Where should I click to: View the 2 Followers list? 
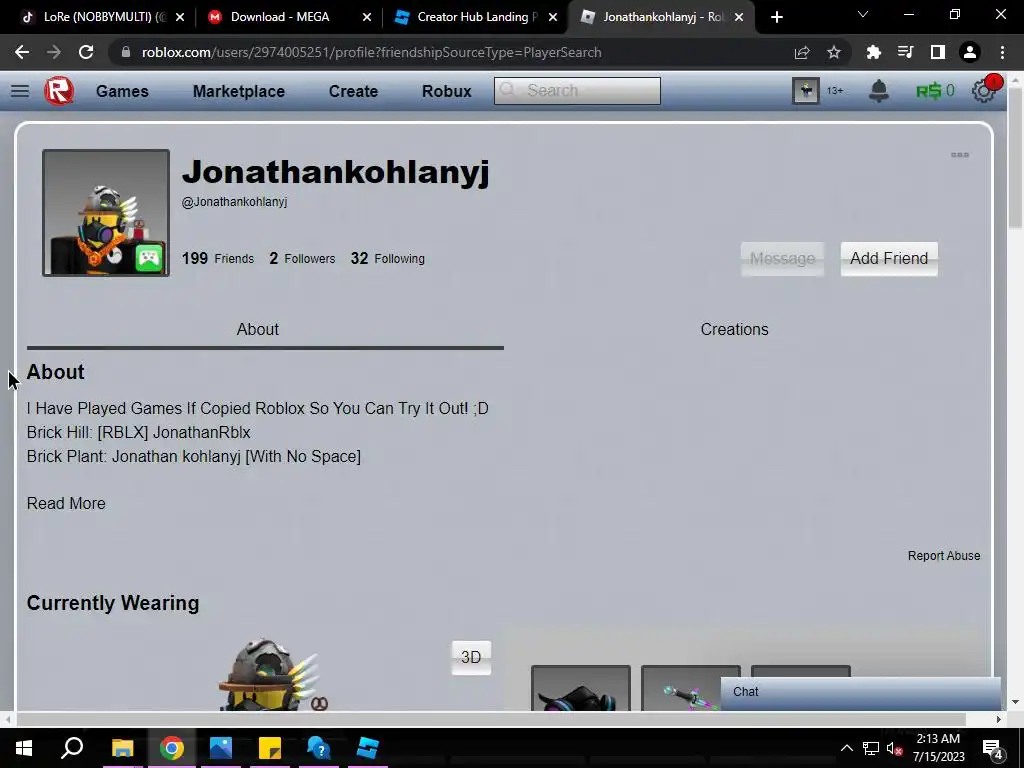[302, 259]
